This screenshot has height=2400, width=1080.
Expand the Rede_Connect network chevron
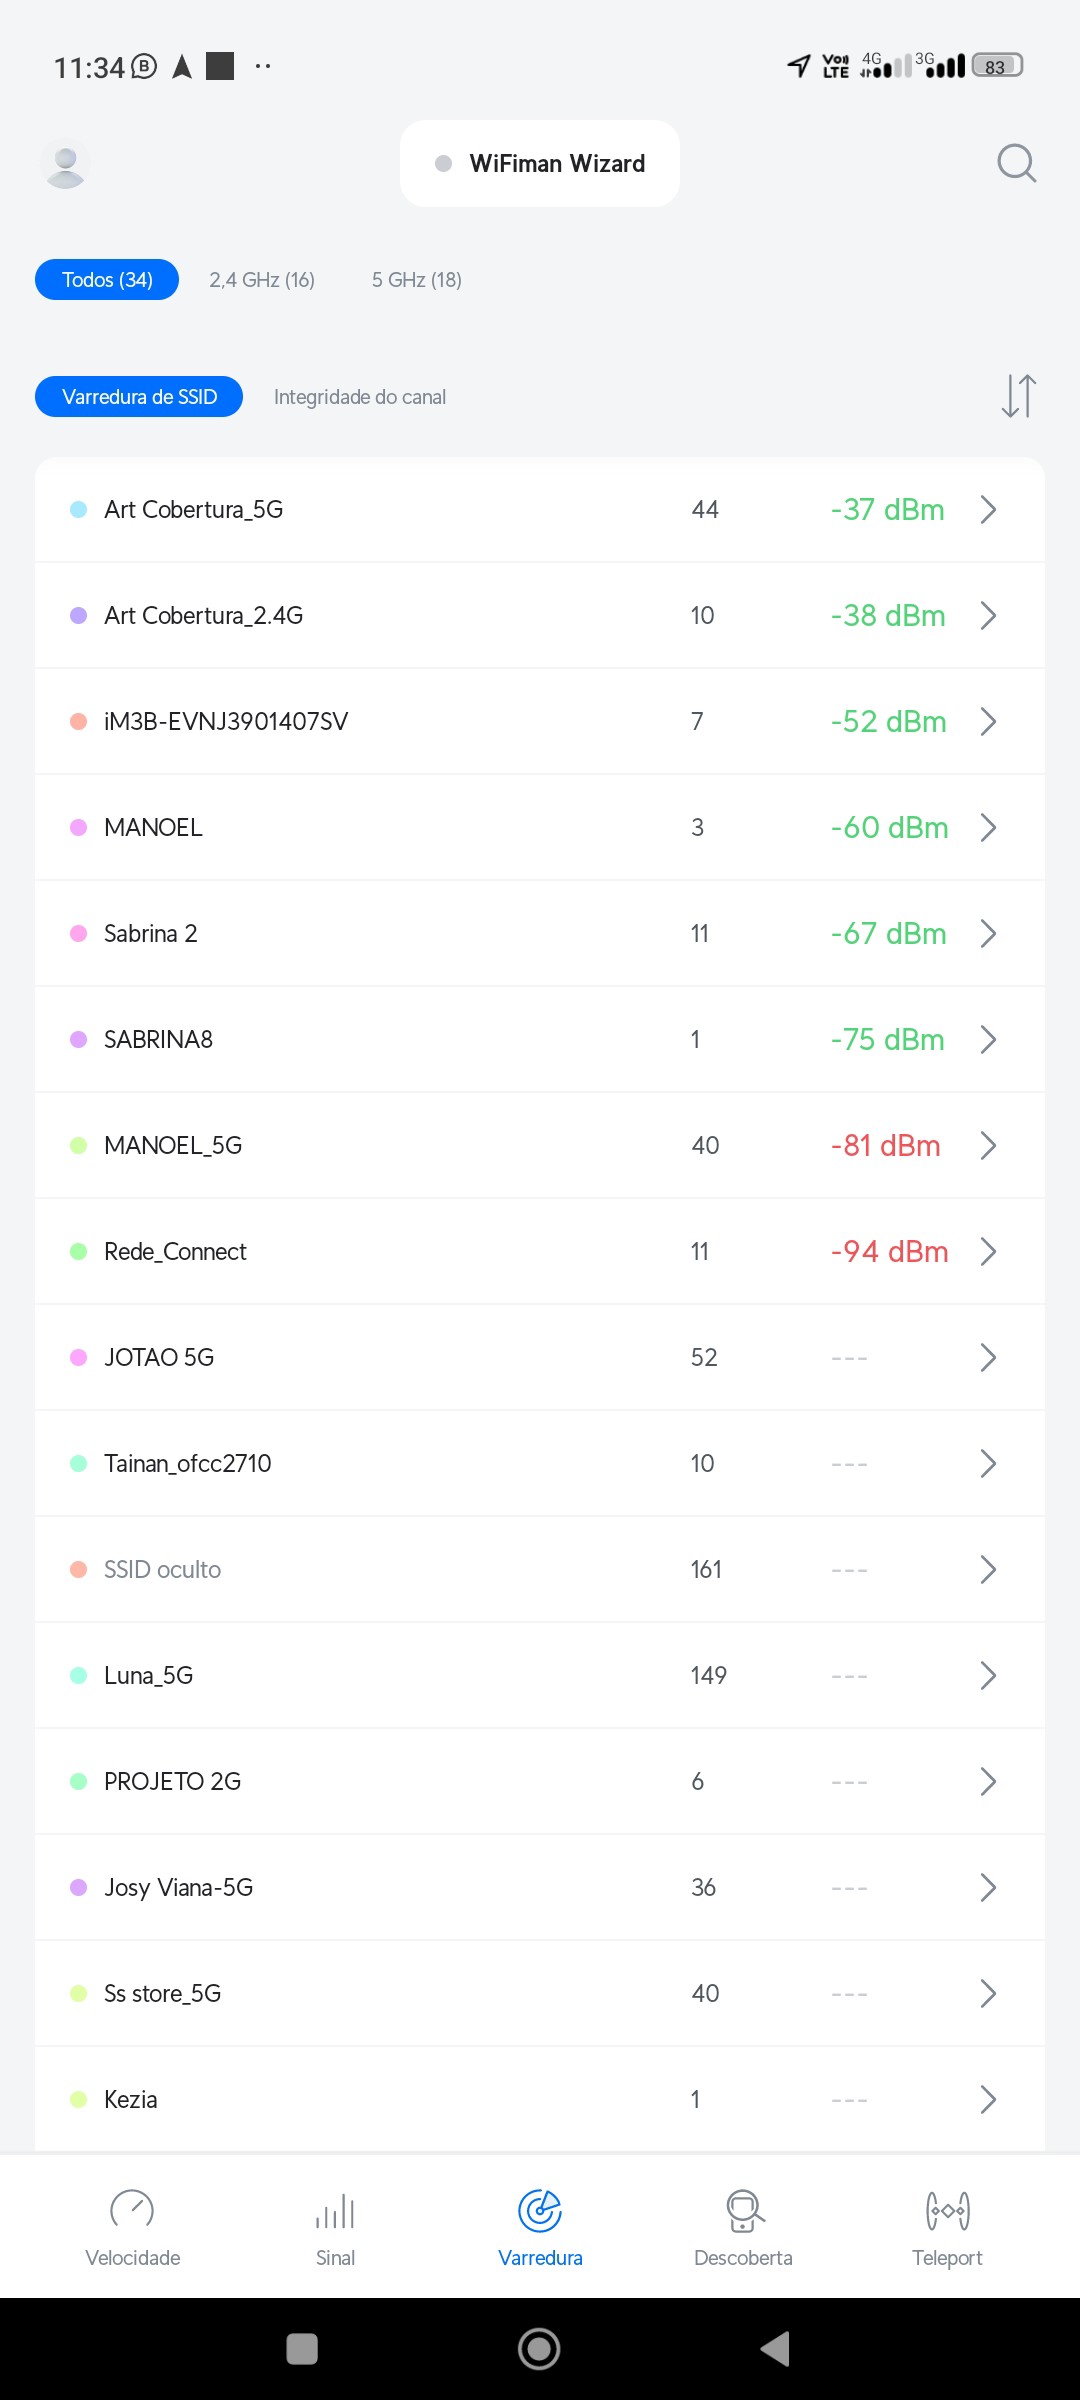click(988, 1252)
